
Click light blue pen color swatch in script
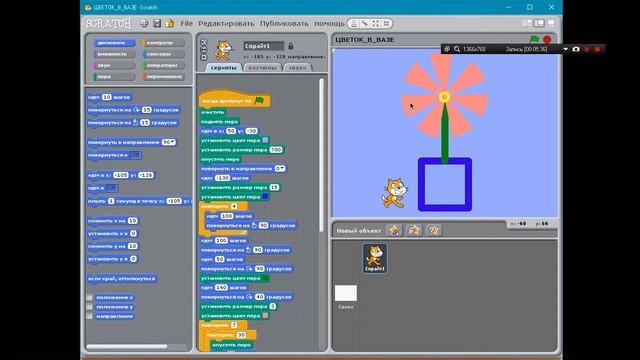[x=265, y=140]
